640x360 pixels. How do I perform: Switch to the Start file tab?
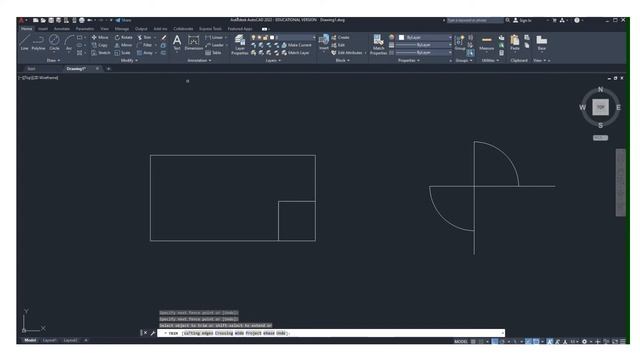[x=31, y=69]
